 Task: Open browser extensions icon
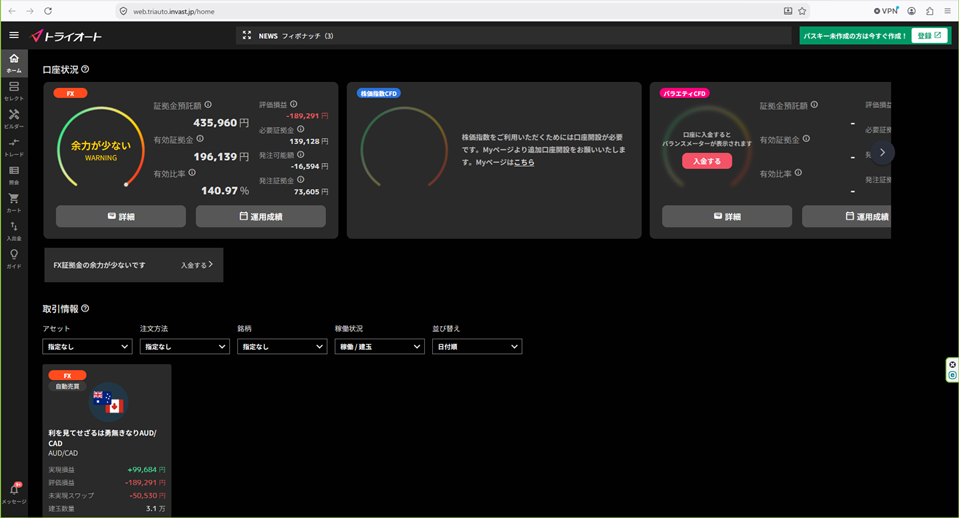[x=930, y=11]
